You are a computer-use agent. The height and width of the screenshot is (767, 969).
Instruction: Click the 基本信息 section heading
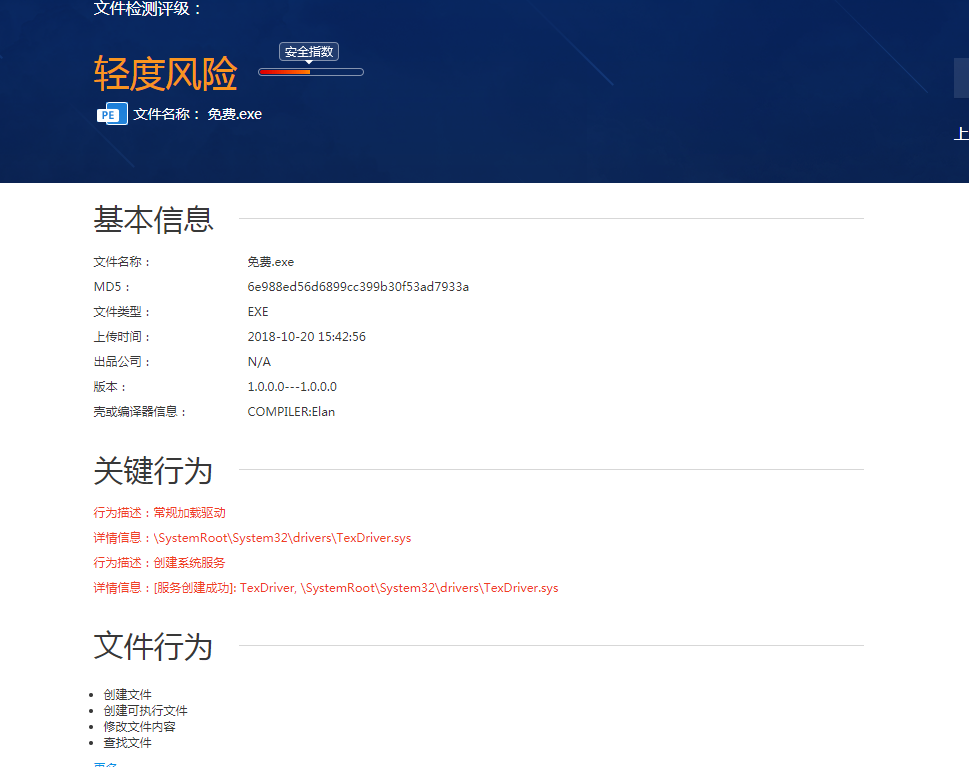click(153, 219)
